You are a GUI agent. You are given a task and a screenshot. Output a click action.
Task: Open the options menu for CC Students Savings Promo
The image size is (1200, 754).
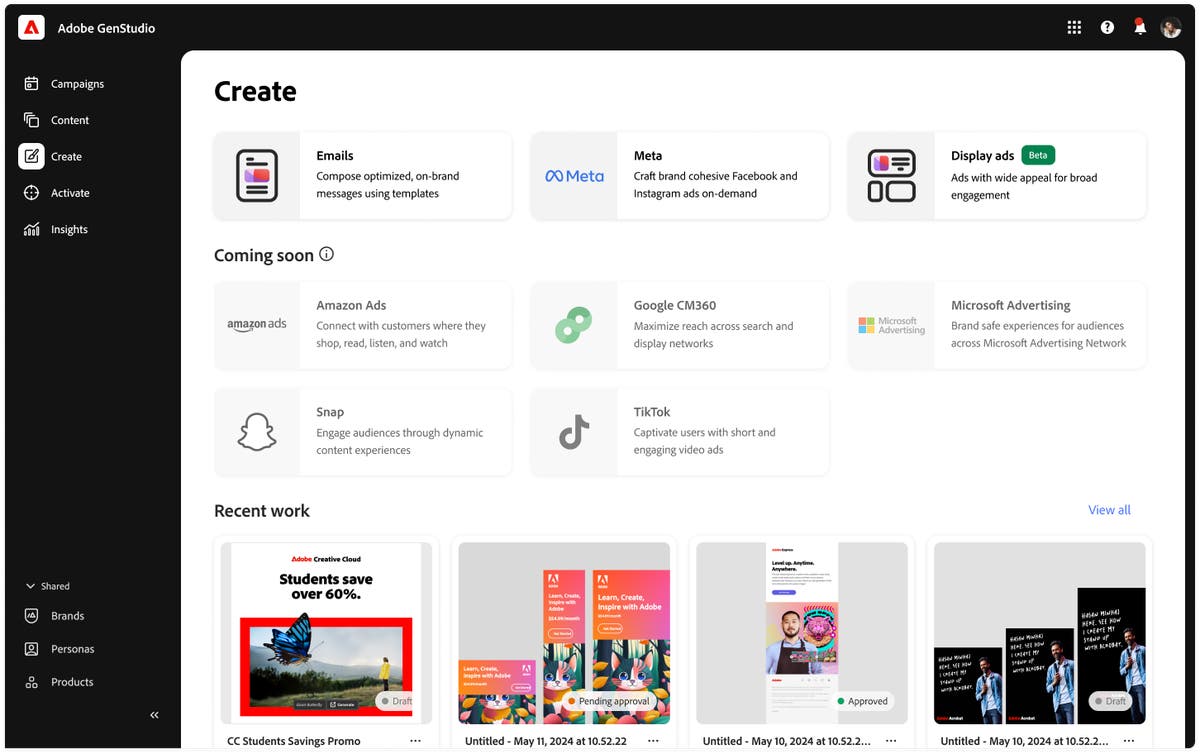tap(415, 741)
